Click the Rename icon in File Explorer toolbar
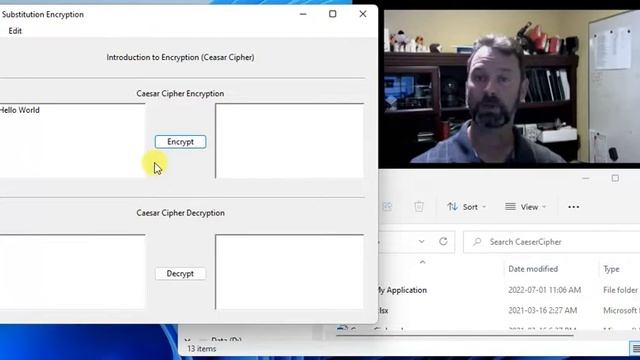This screenshot has height=360, width=640. tap(387, 207)
